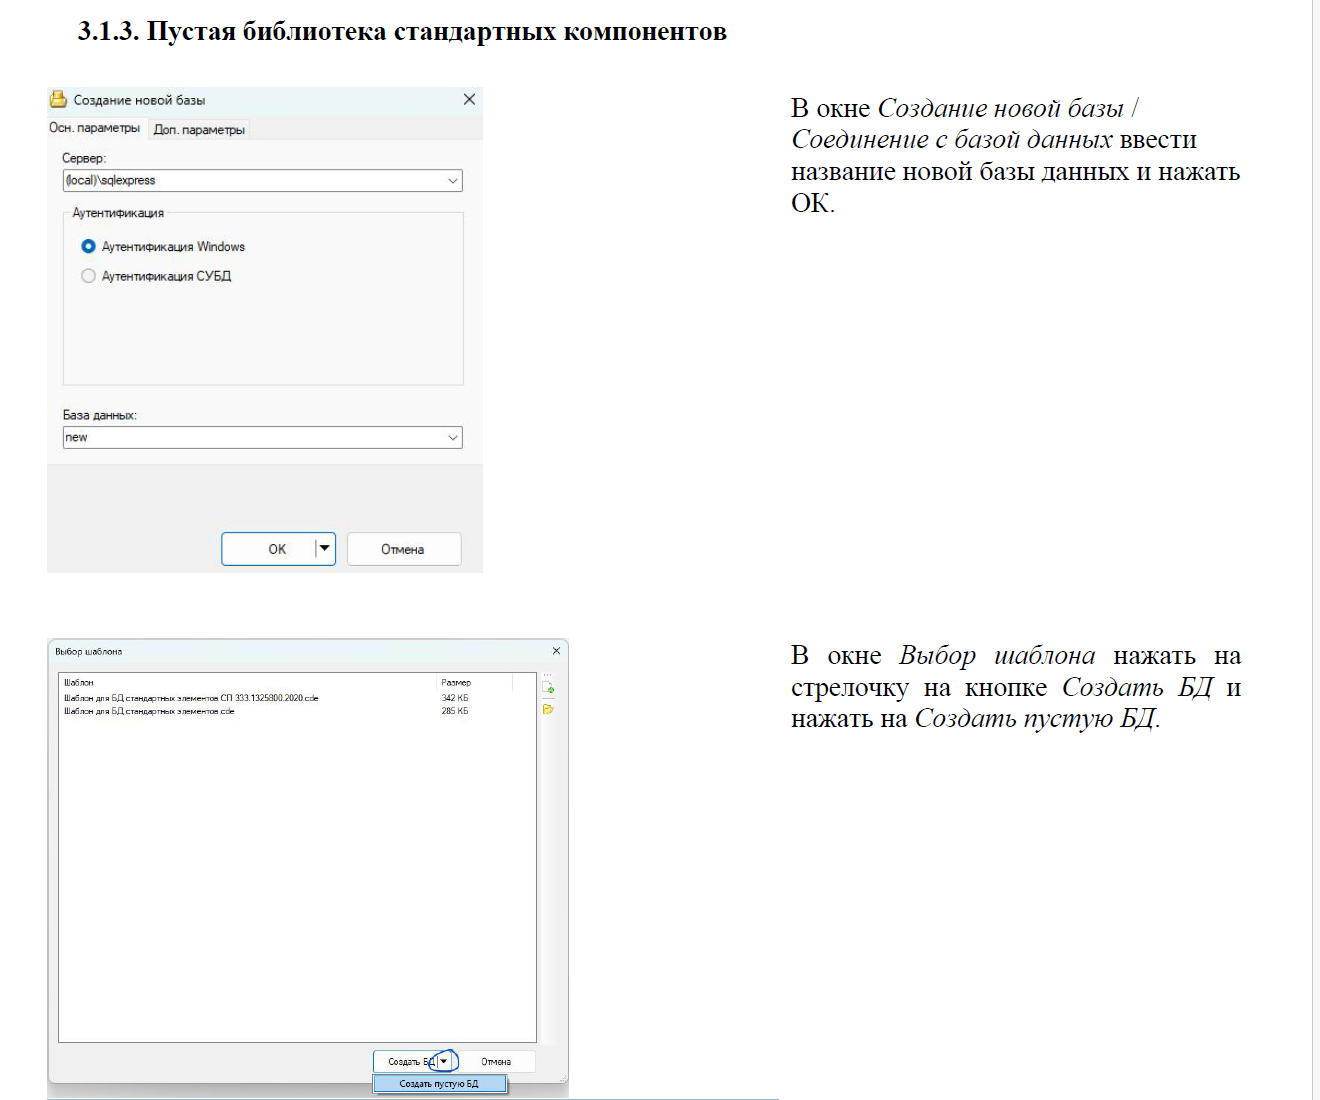This screenshot has width=1320, height=1100.
Task: Expand the База данных dropdown list
Action: (x=453, y=438)
